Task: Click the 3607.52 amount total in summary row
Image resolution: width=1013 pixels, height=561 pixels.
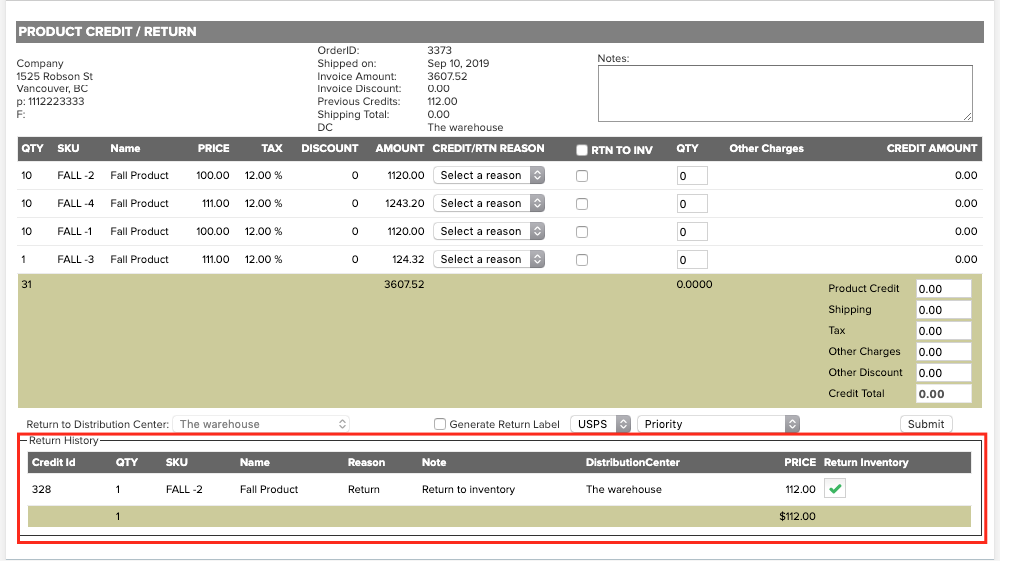Action: click(404, 284)
